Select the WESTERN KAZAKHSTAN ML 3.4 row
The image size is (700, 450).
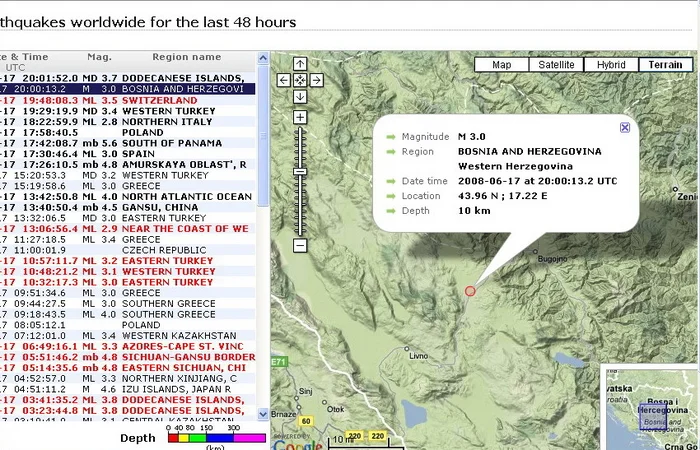(128, 336)
